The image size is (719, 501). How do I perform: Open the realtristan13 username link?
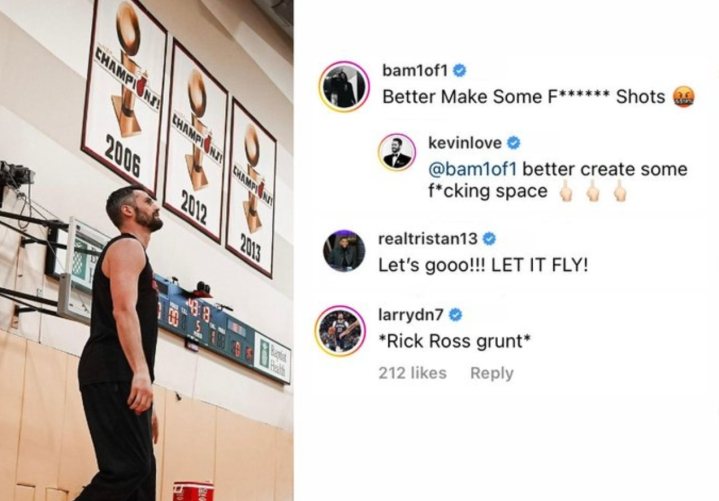[x=431, y=239]
